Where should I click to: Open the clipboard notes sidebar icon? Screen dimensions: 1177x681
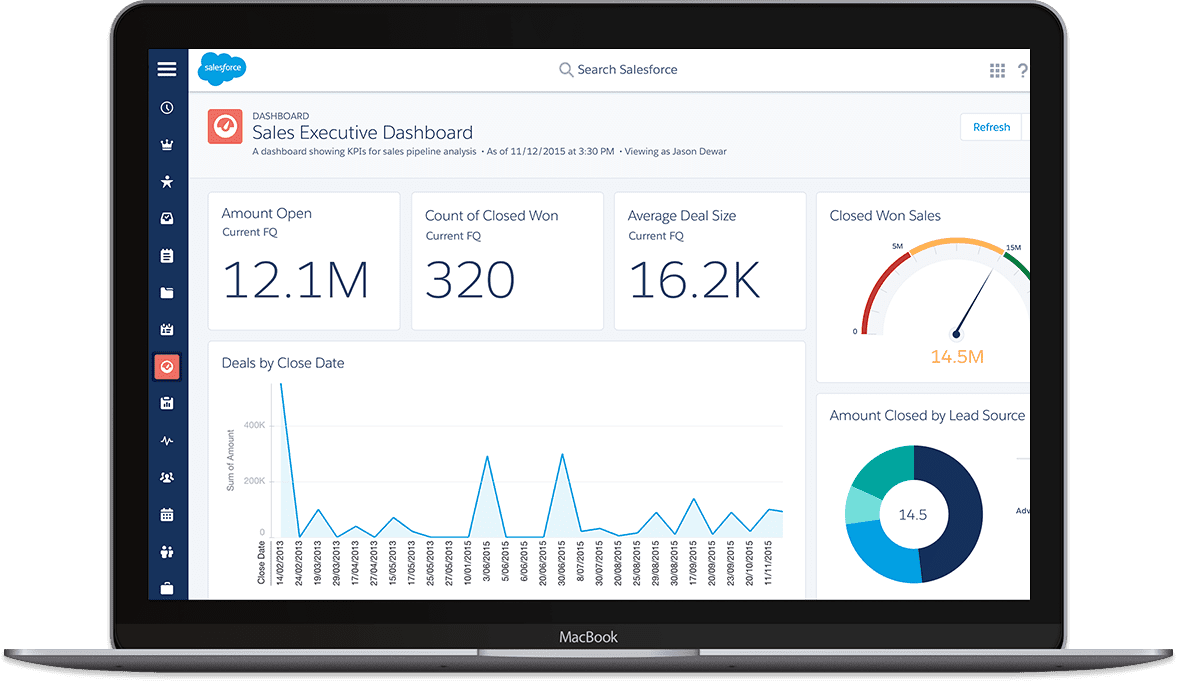click(x=167, y=255)
